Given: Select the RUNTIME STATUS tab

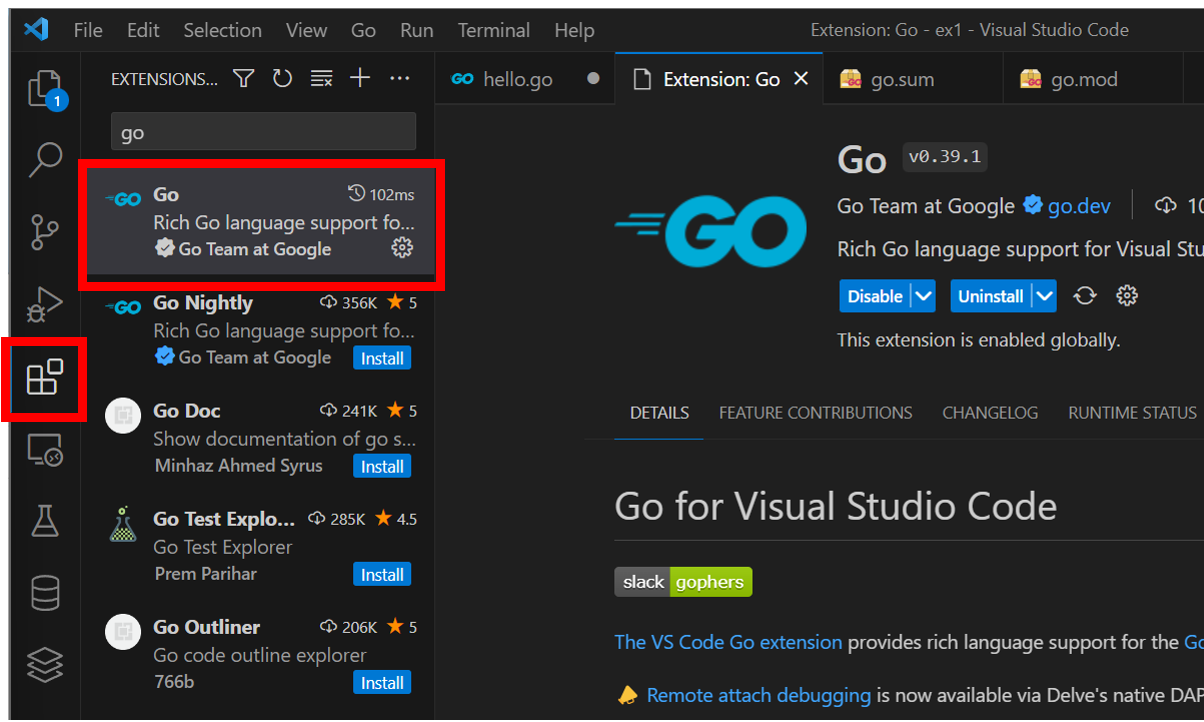Looking at the screenshot, I should 1132,412.
